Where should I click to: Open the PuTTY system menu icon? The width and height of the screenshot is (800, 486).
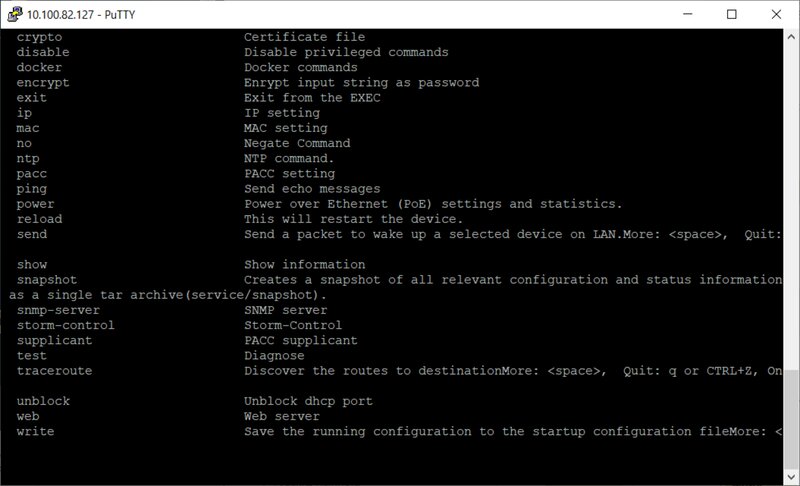[15, 14]
